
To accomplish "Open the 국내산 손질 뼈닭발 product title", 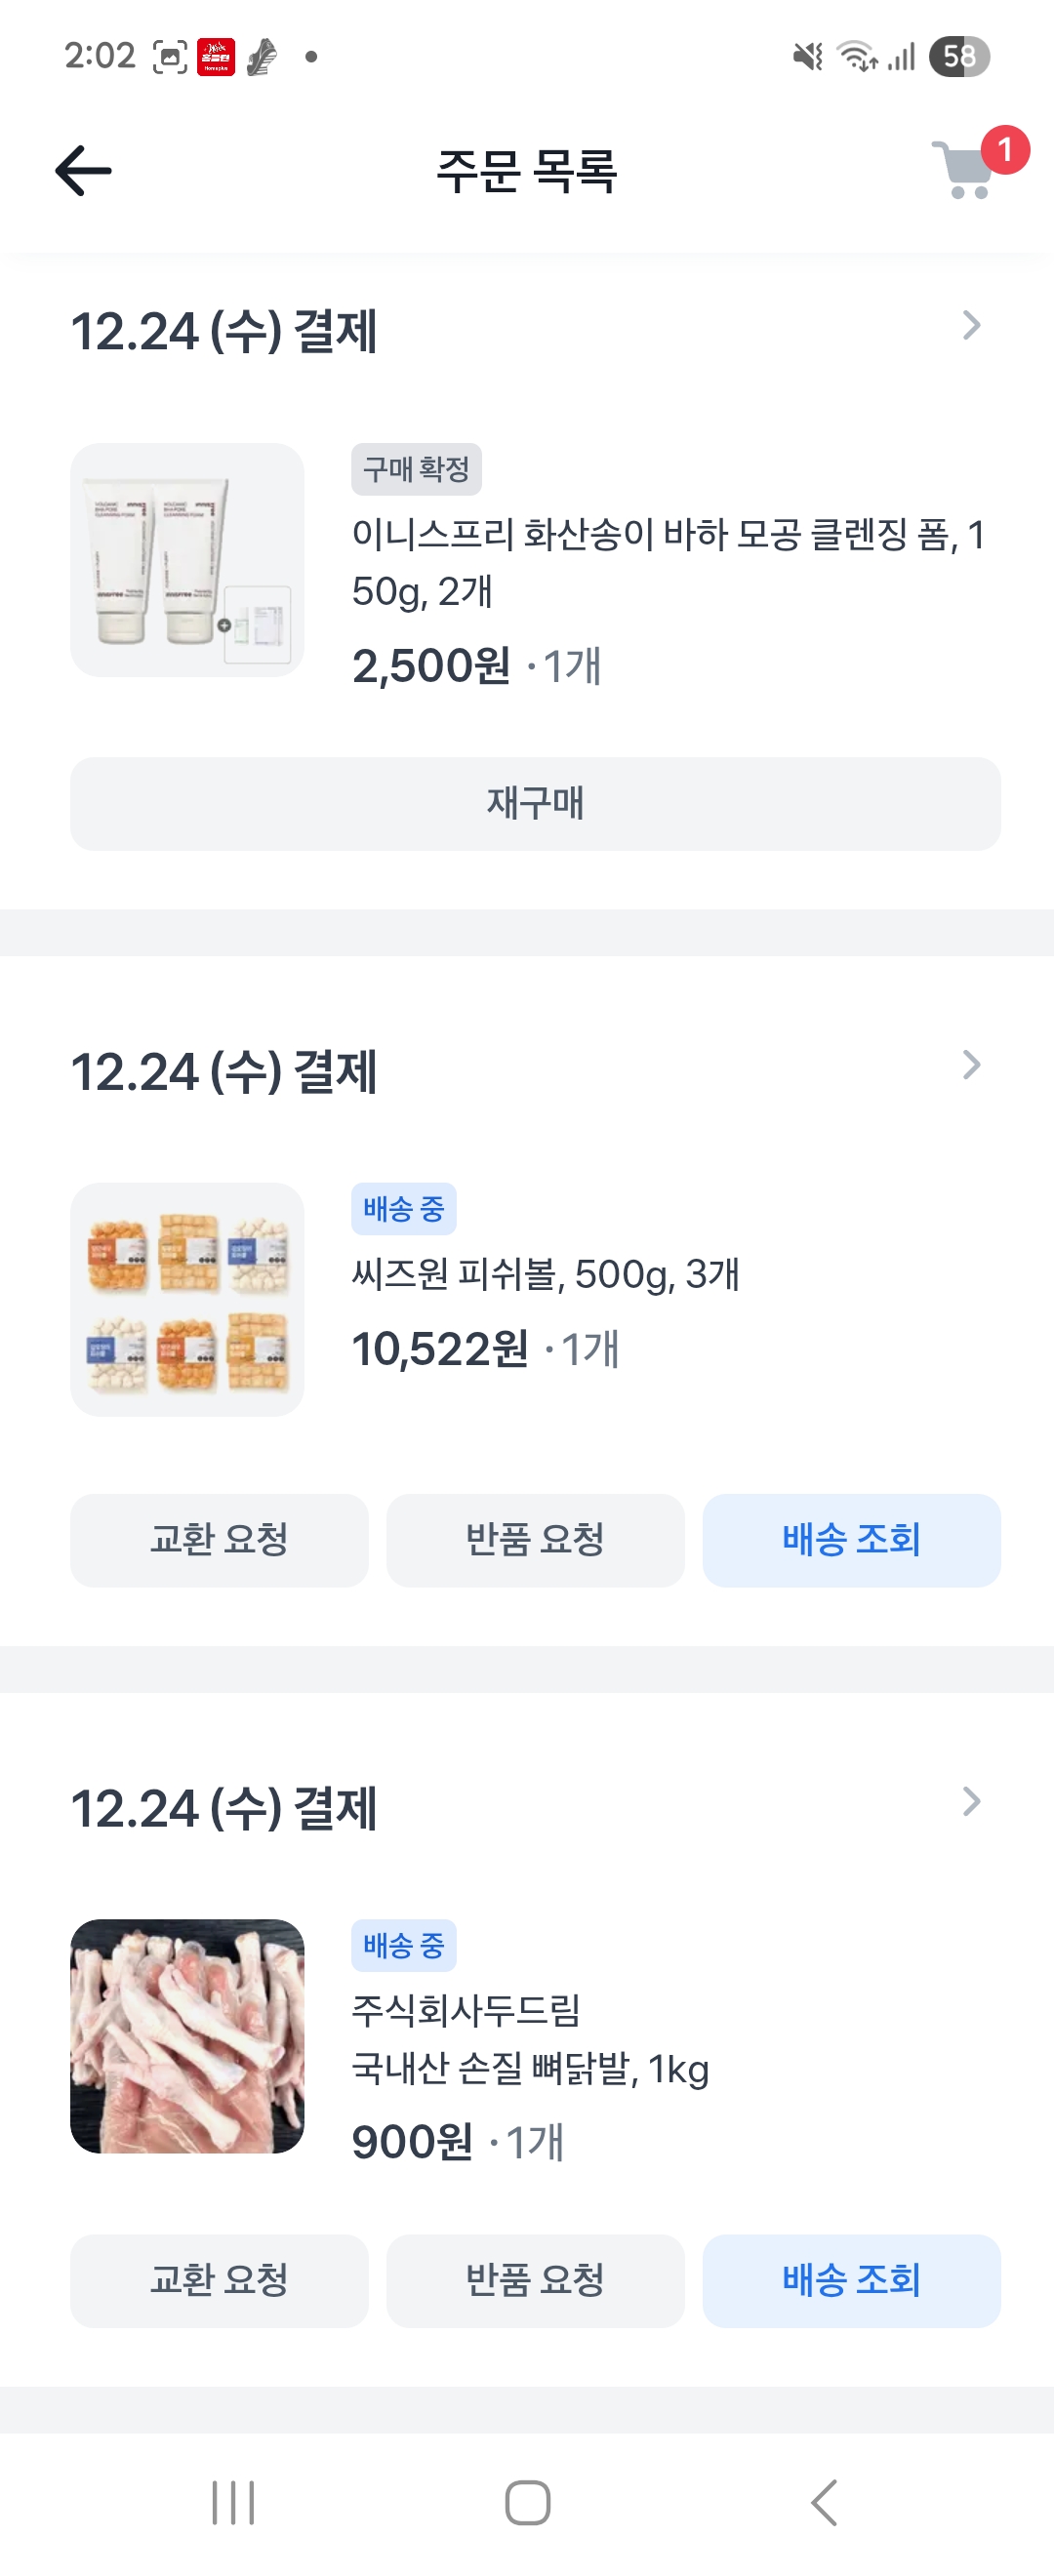I will (x=530, y=2069).
